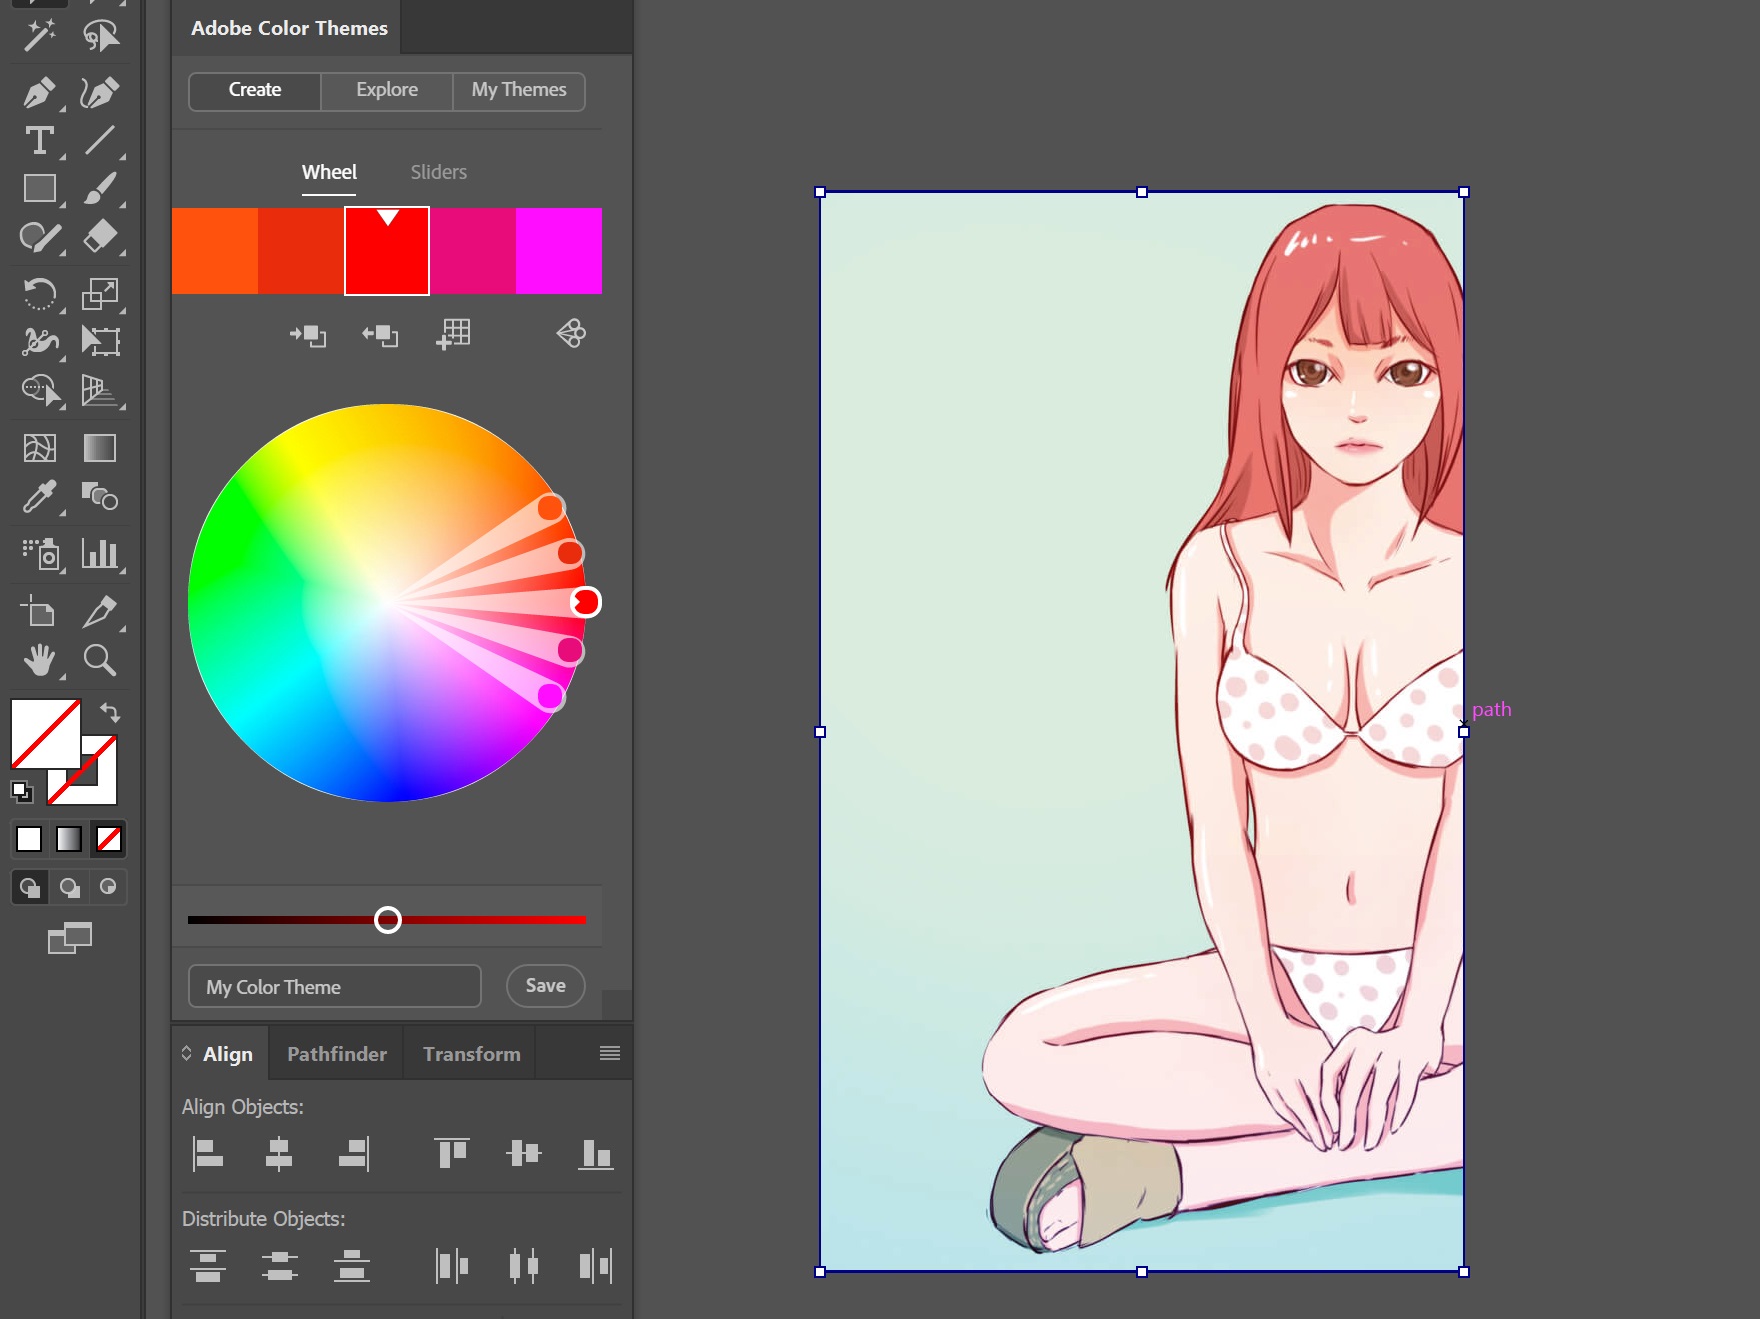Apply Vertical Distribute Center
The width and height of the screenshot is (1760, 1319).
280,1266
